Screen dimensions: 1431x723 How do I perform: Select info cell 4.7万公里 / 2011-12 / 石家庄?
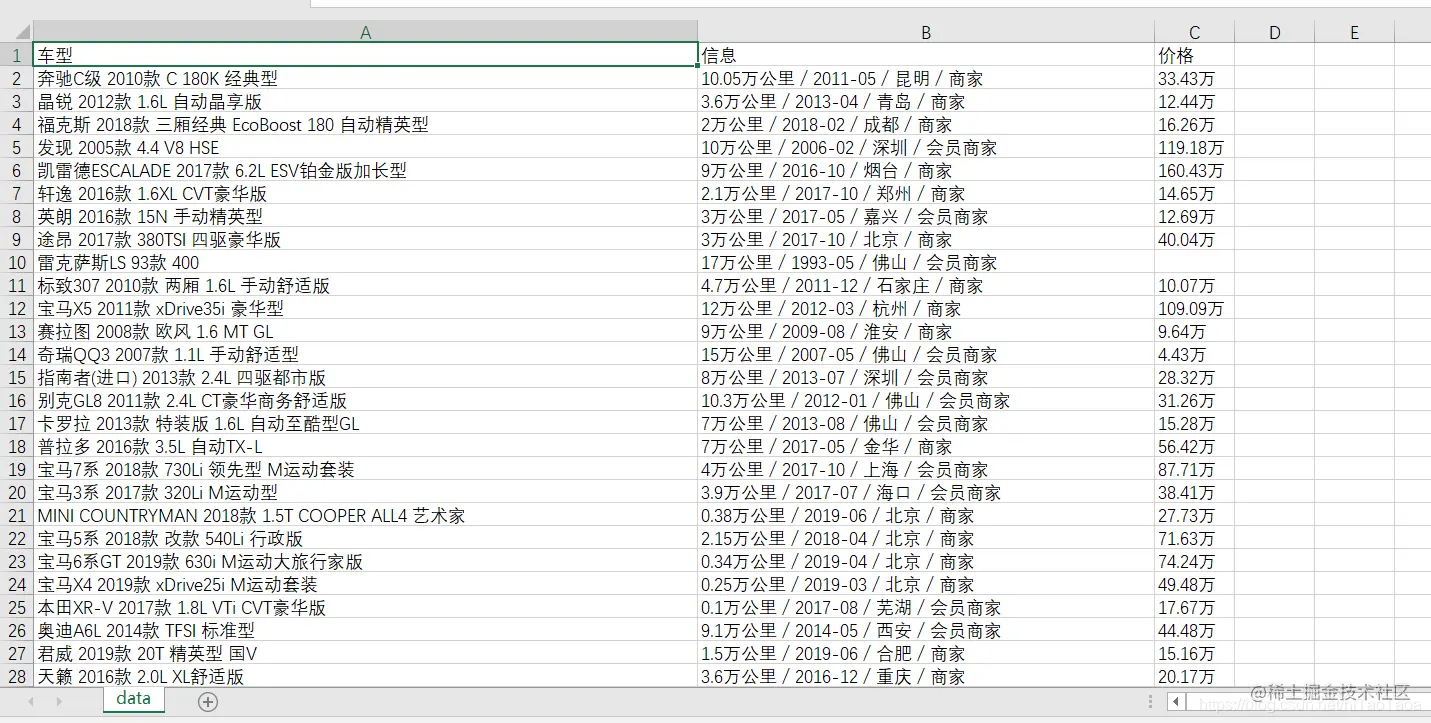tap(926, 285)
